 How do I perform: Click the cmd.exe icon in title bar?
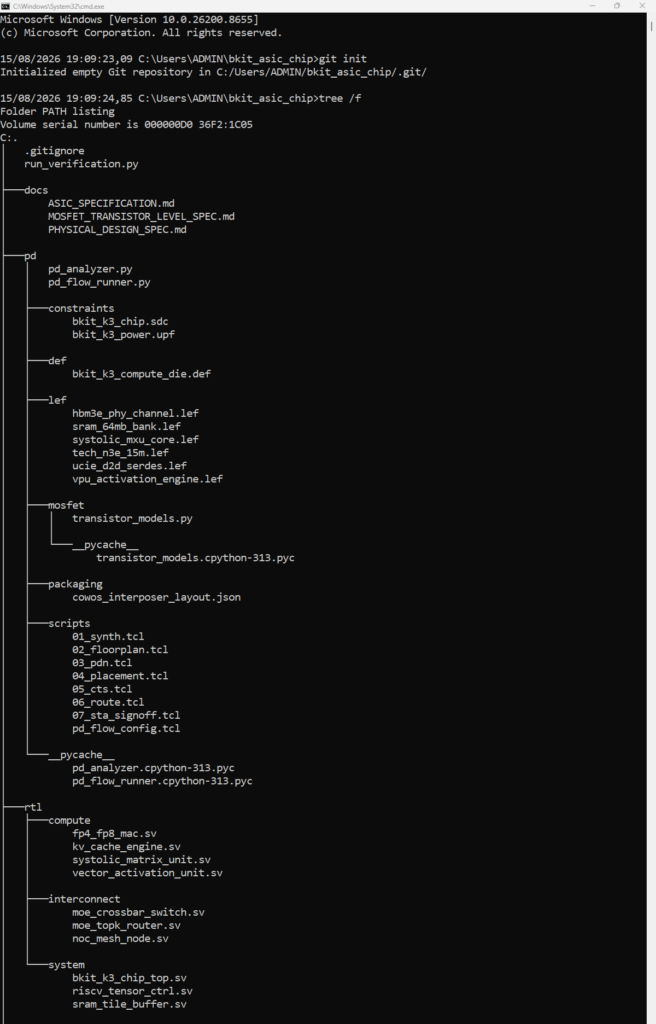tap(5, 6)
